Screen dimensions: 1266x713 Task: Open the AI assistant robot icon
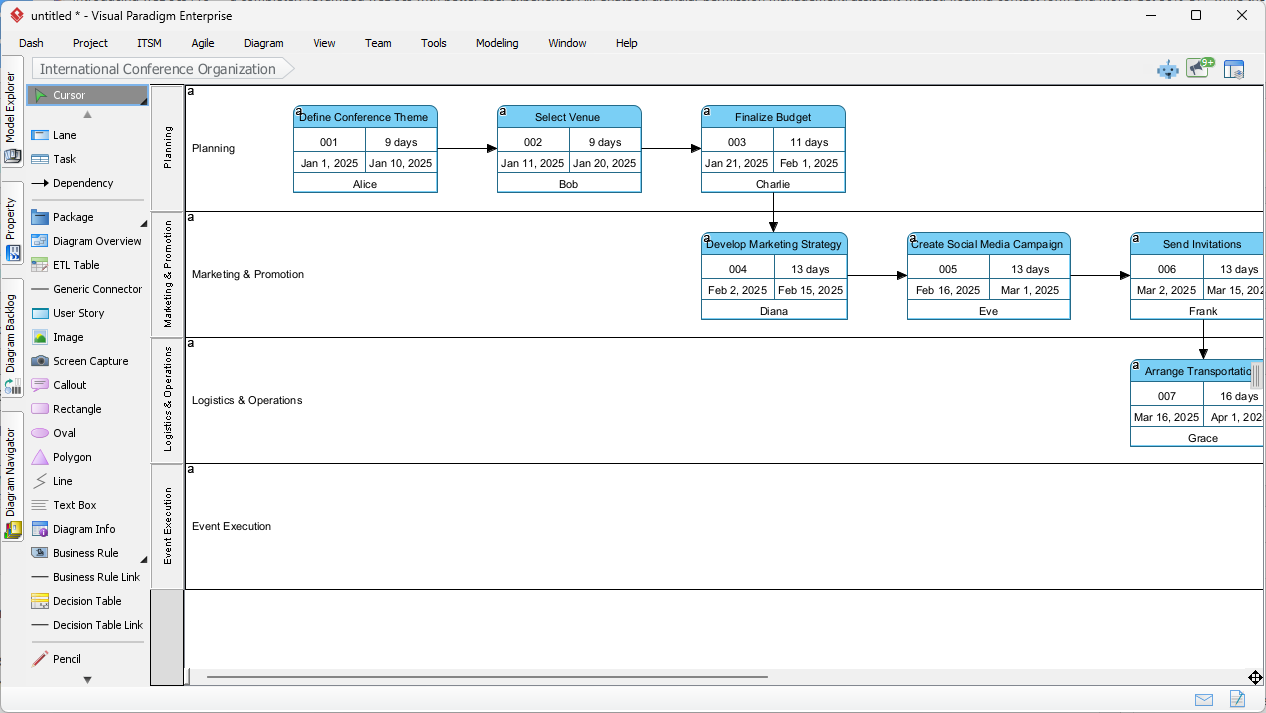point(1167,68)
